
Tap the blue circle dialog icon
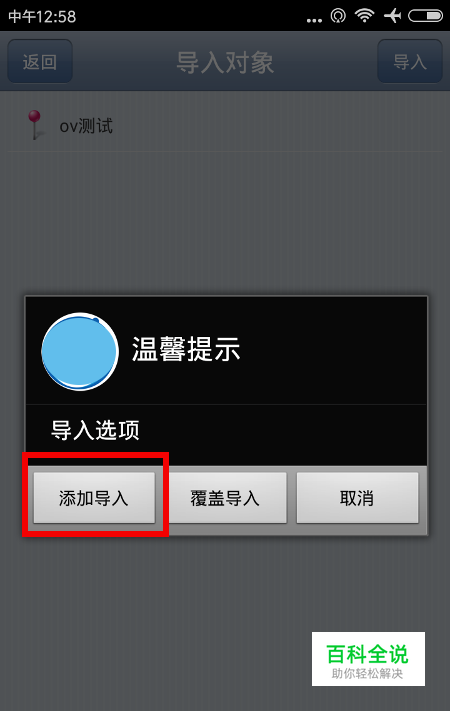[80, 351]
